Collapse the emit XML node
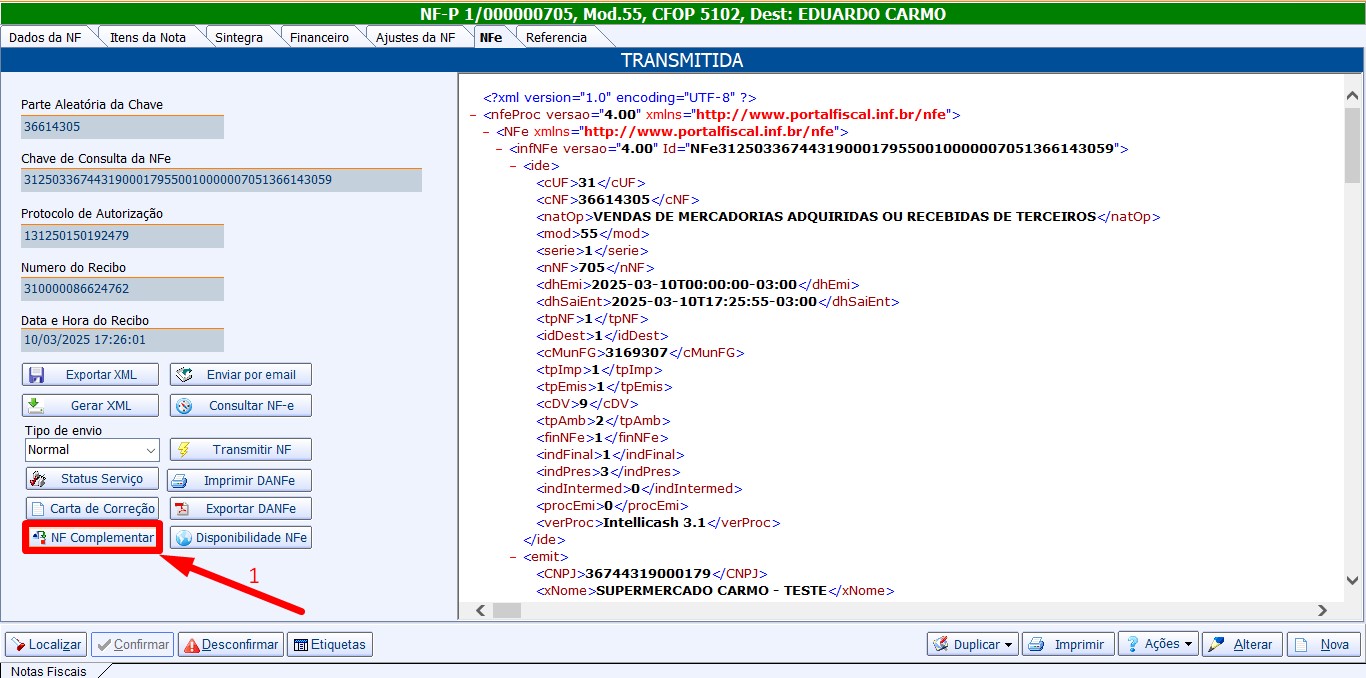 [x=514, y=557]
